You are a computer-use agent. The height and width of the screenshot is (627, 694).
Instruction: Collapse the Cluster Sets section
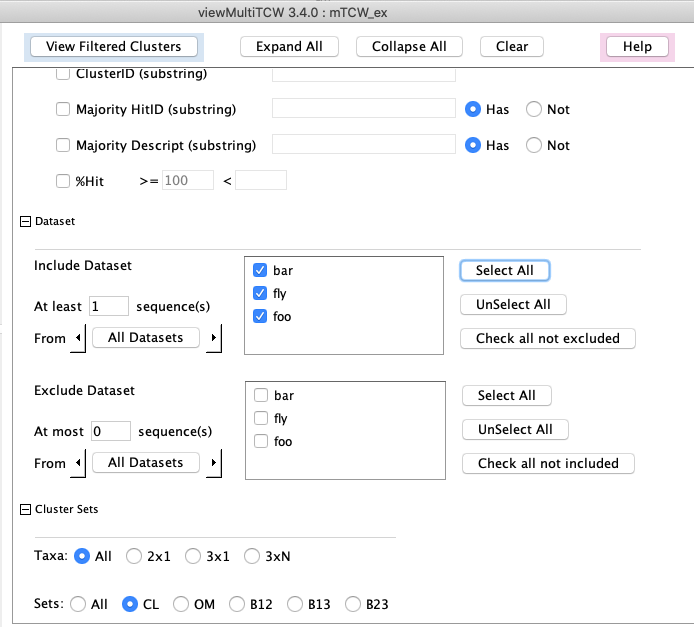click(25, 509)
